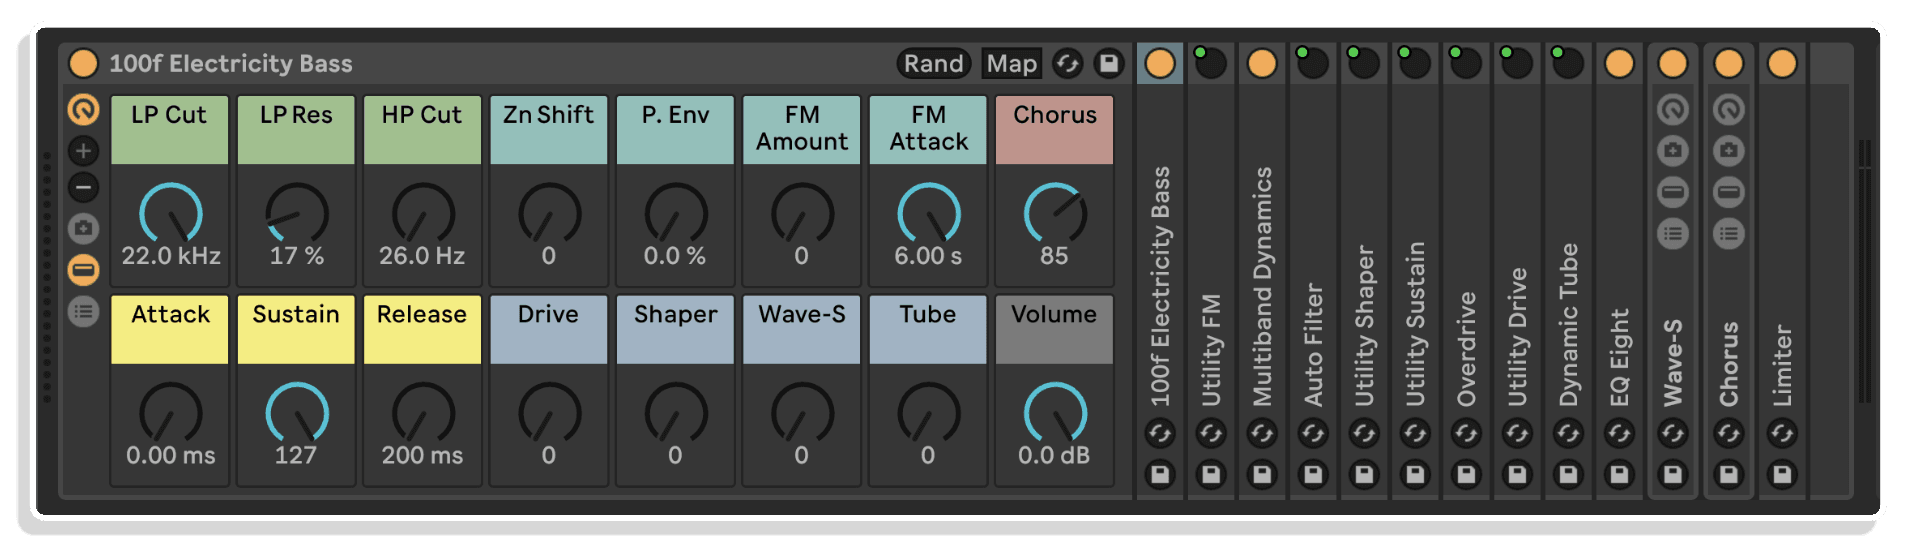Toggle the 100f Electricity Bass rack power button
The image size is (1920, 551).
pyautogui.click(x=83, y=63)
